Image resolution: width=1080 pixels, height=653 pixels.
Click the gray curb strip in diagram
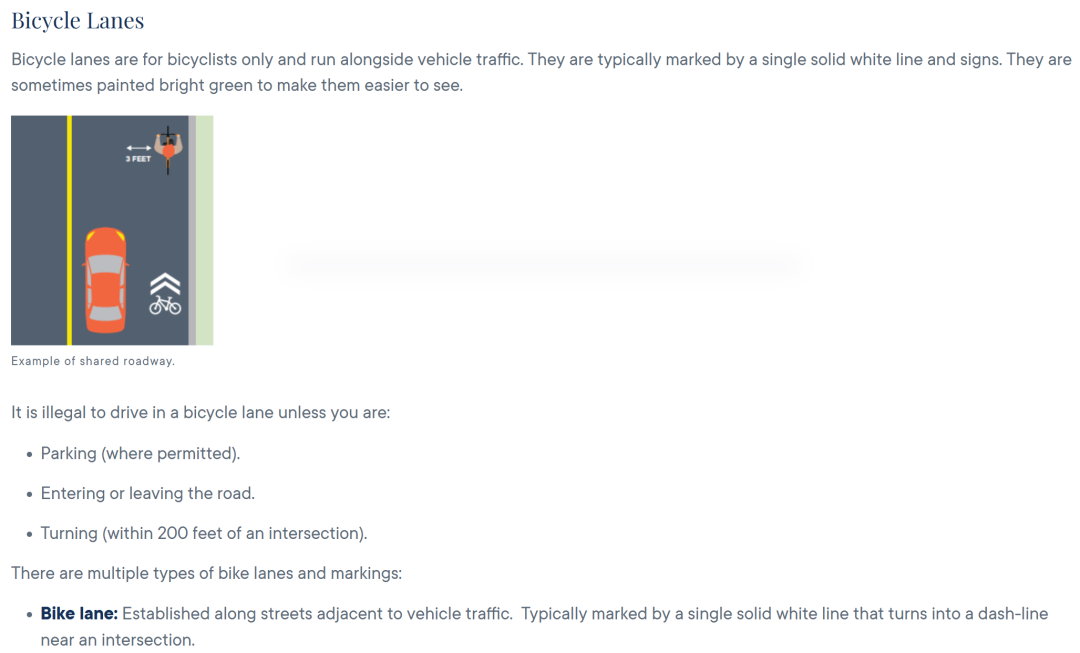(192, 230)
